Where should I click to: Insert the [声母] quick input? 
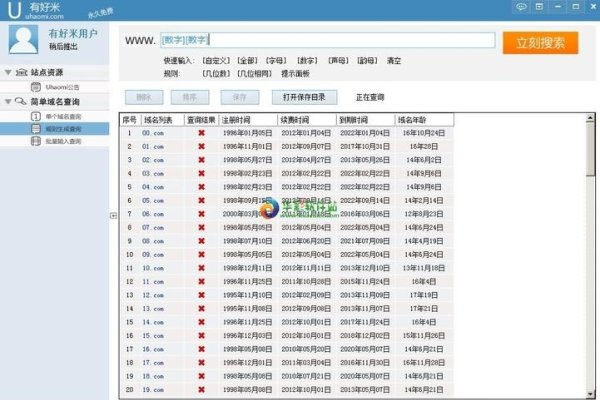pyautogui.click(x=338, y=60)
